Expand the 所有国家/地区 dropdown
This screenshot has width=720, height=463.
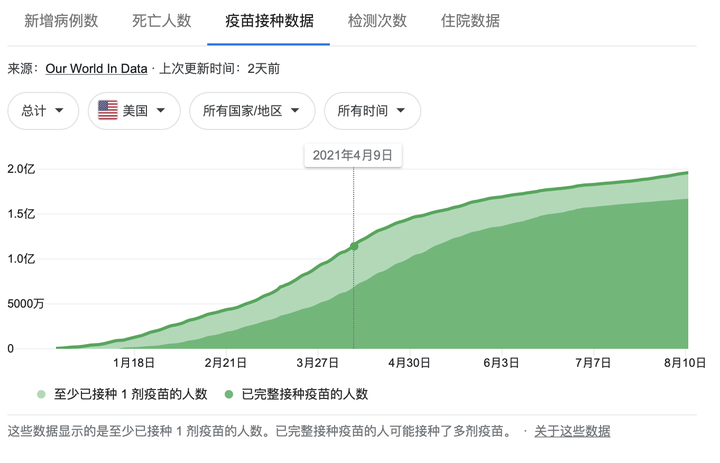(252, 111)
